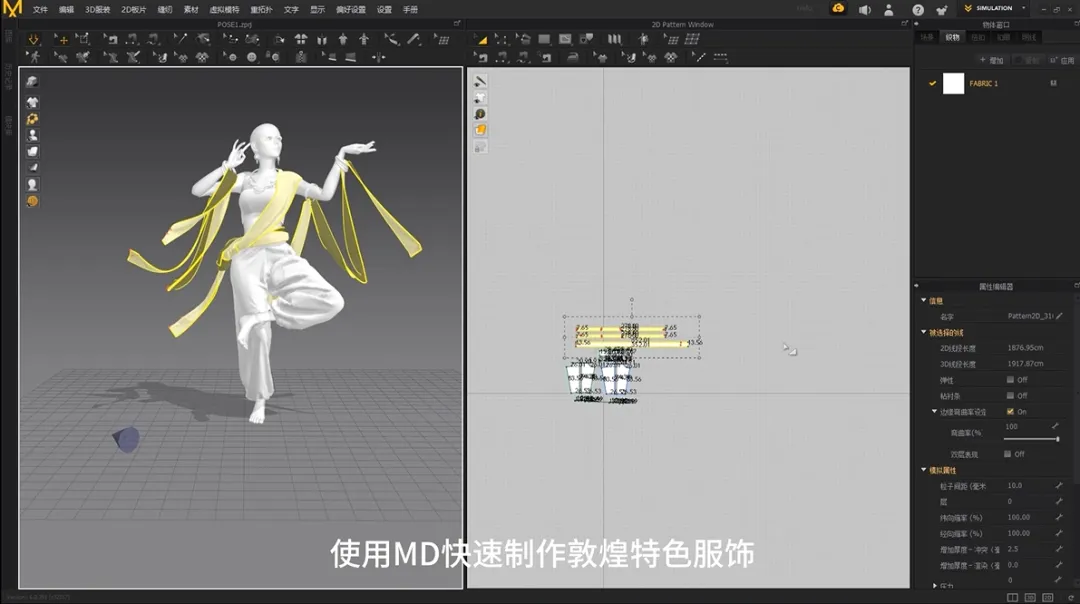The image size is (1080, 604).
Task: Click the orange pattern icon in 2D sidebar
Action: coord(481,130)
